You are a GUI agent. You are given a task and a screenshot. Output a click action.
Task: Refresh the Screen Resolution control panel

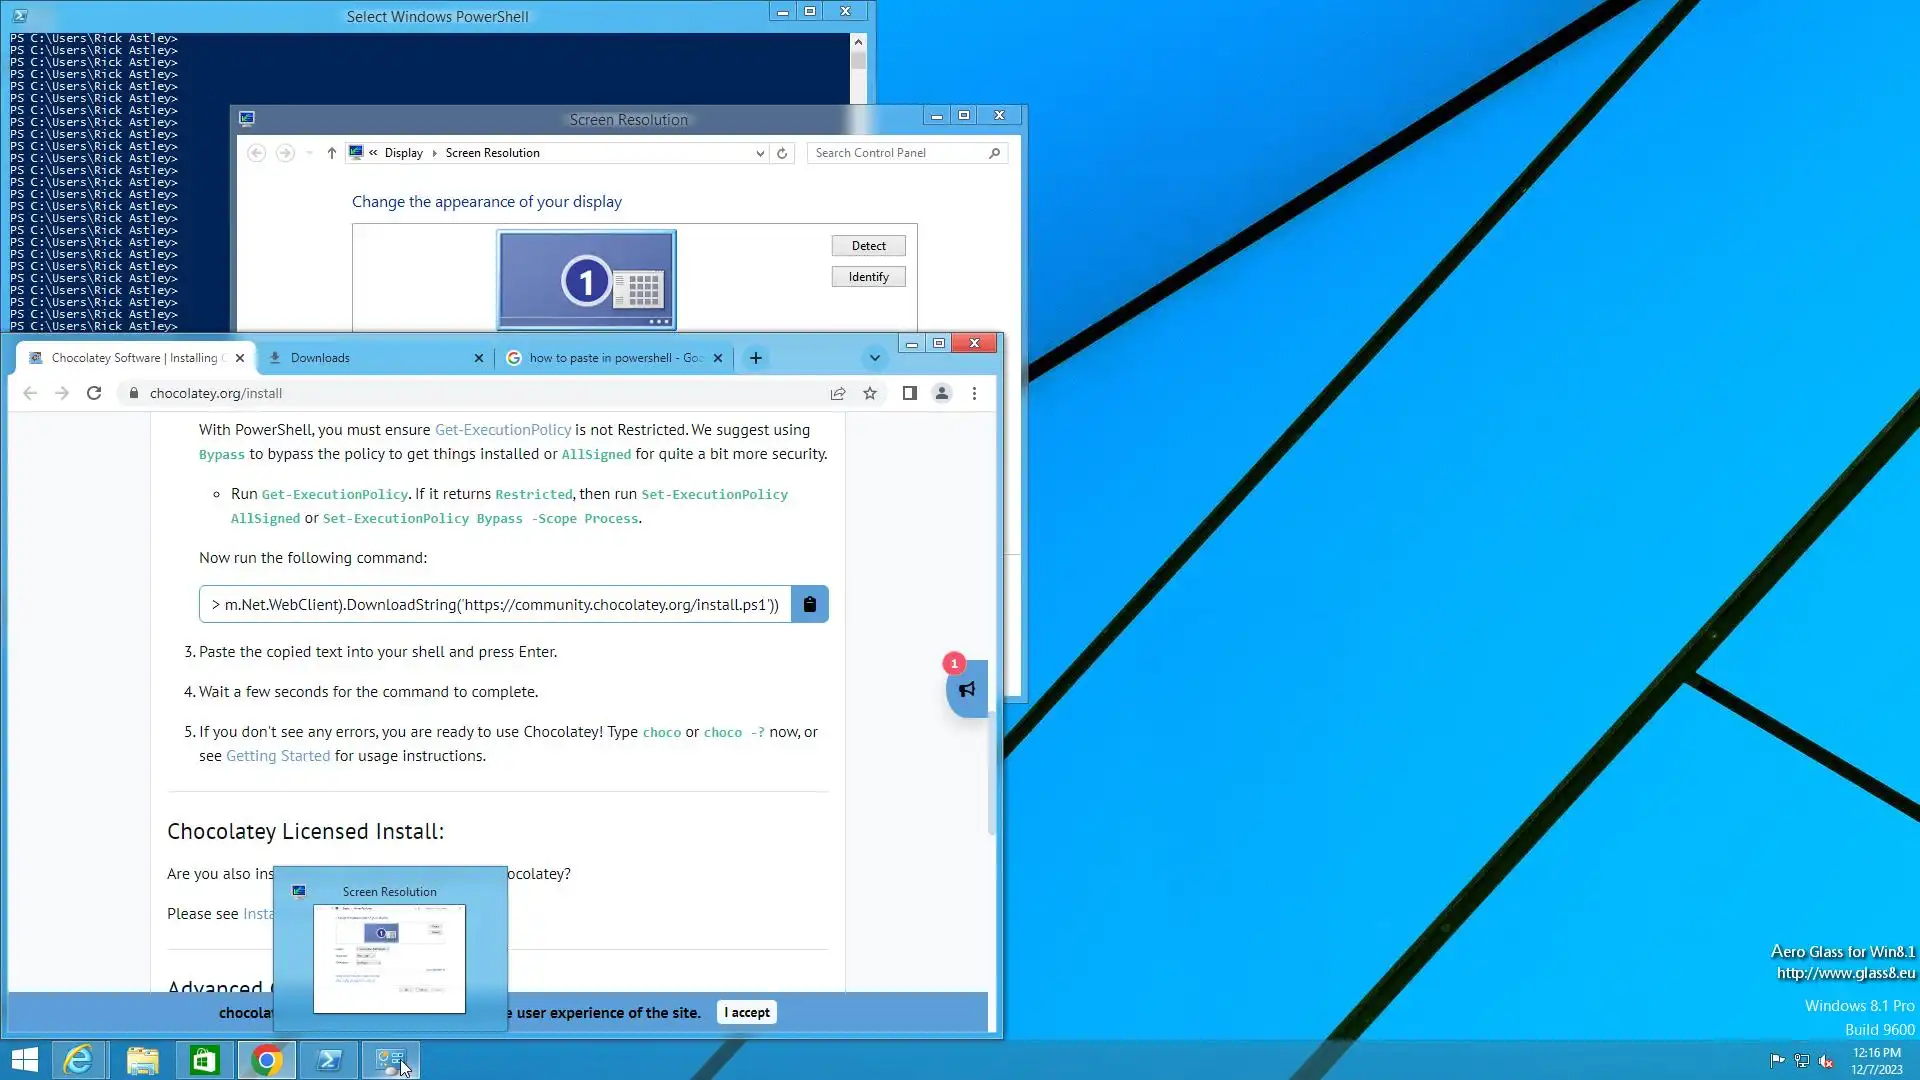tap(782, 153)
